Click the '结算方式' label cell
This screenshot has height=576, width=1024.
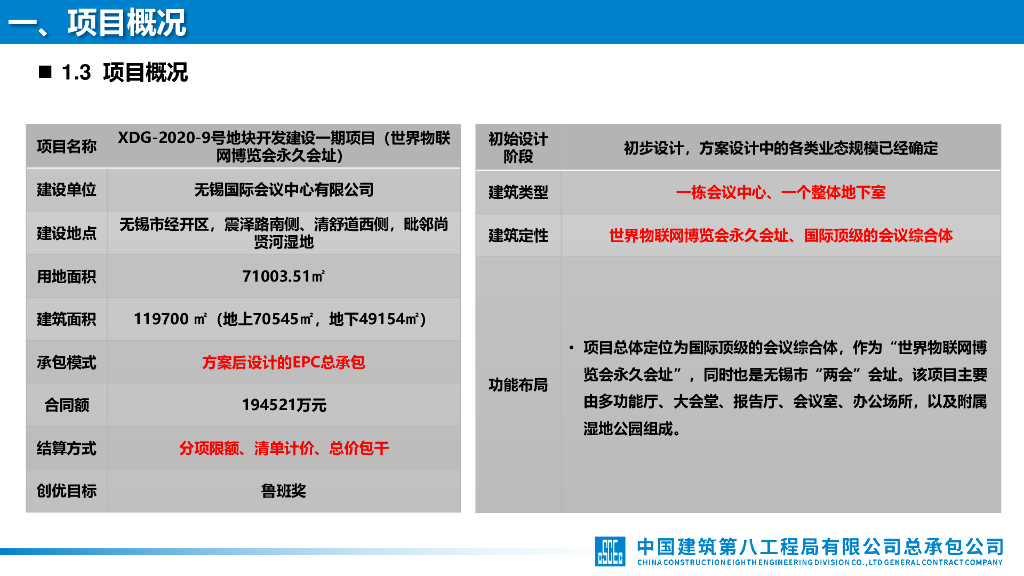[67, 449]
